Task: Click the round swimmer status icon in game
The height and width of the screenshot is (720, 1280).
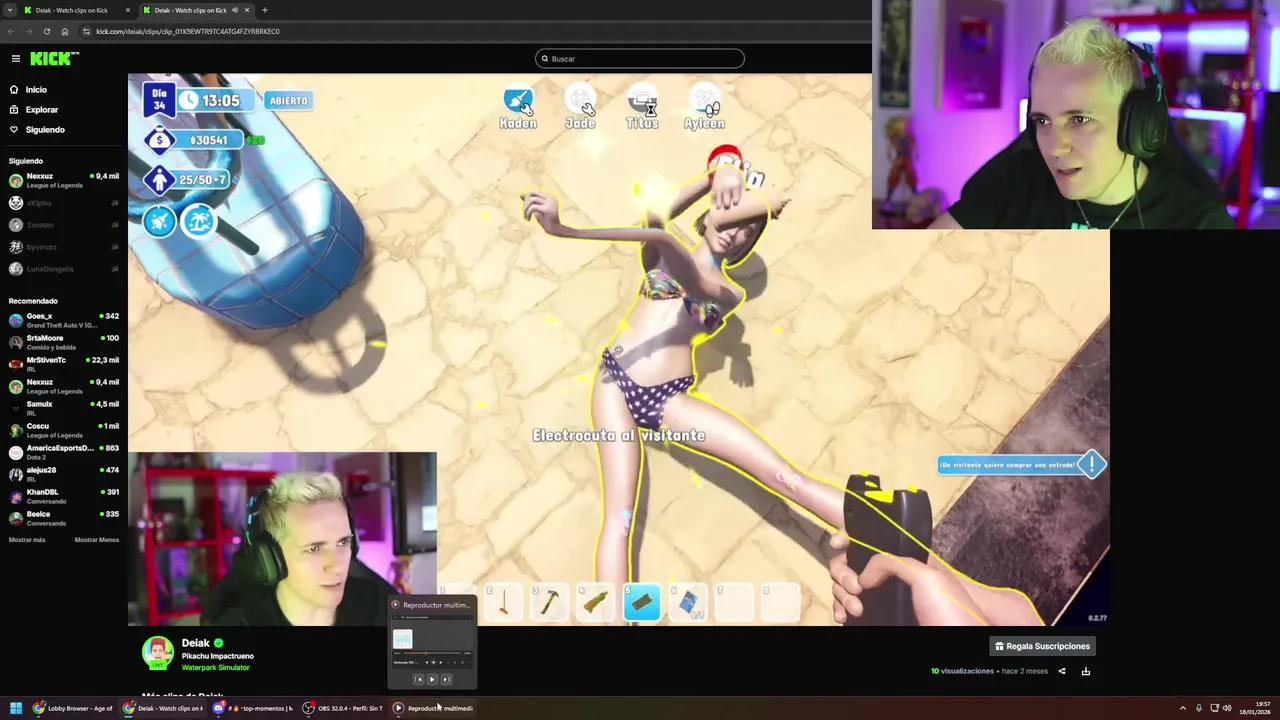Action: [x=160, y=221]
